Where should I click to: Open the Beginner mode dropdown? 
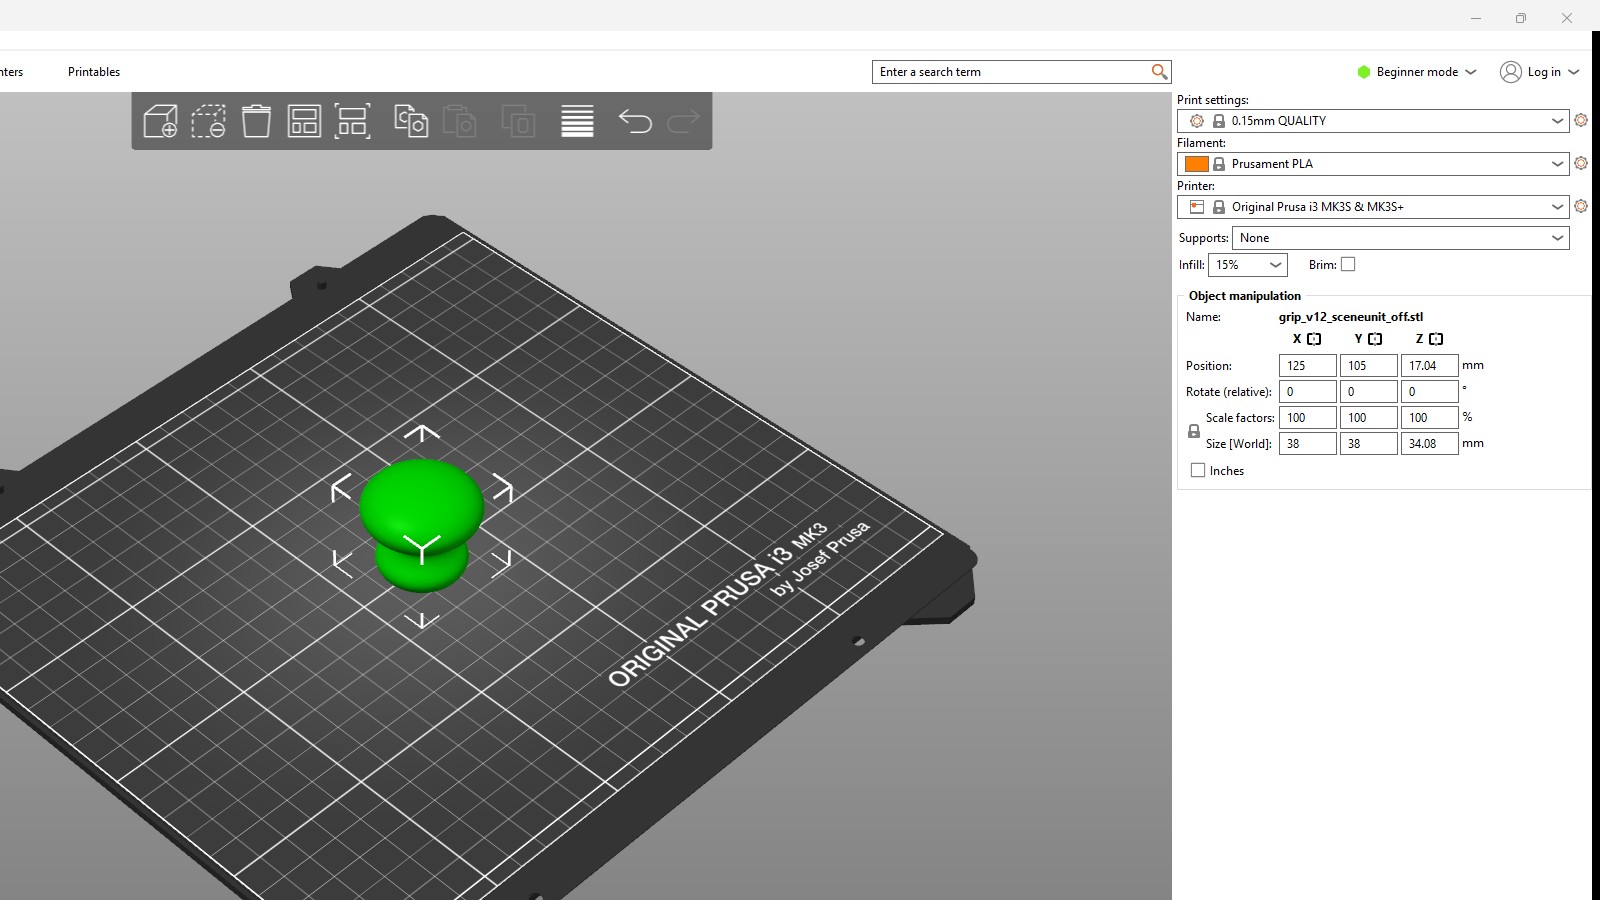pyautogui.click(x=1416, y=72)
